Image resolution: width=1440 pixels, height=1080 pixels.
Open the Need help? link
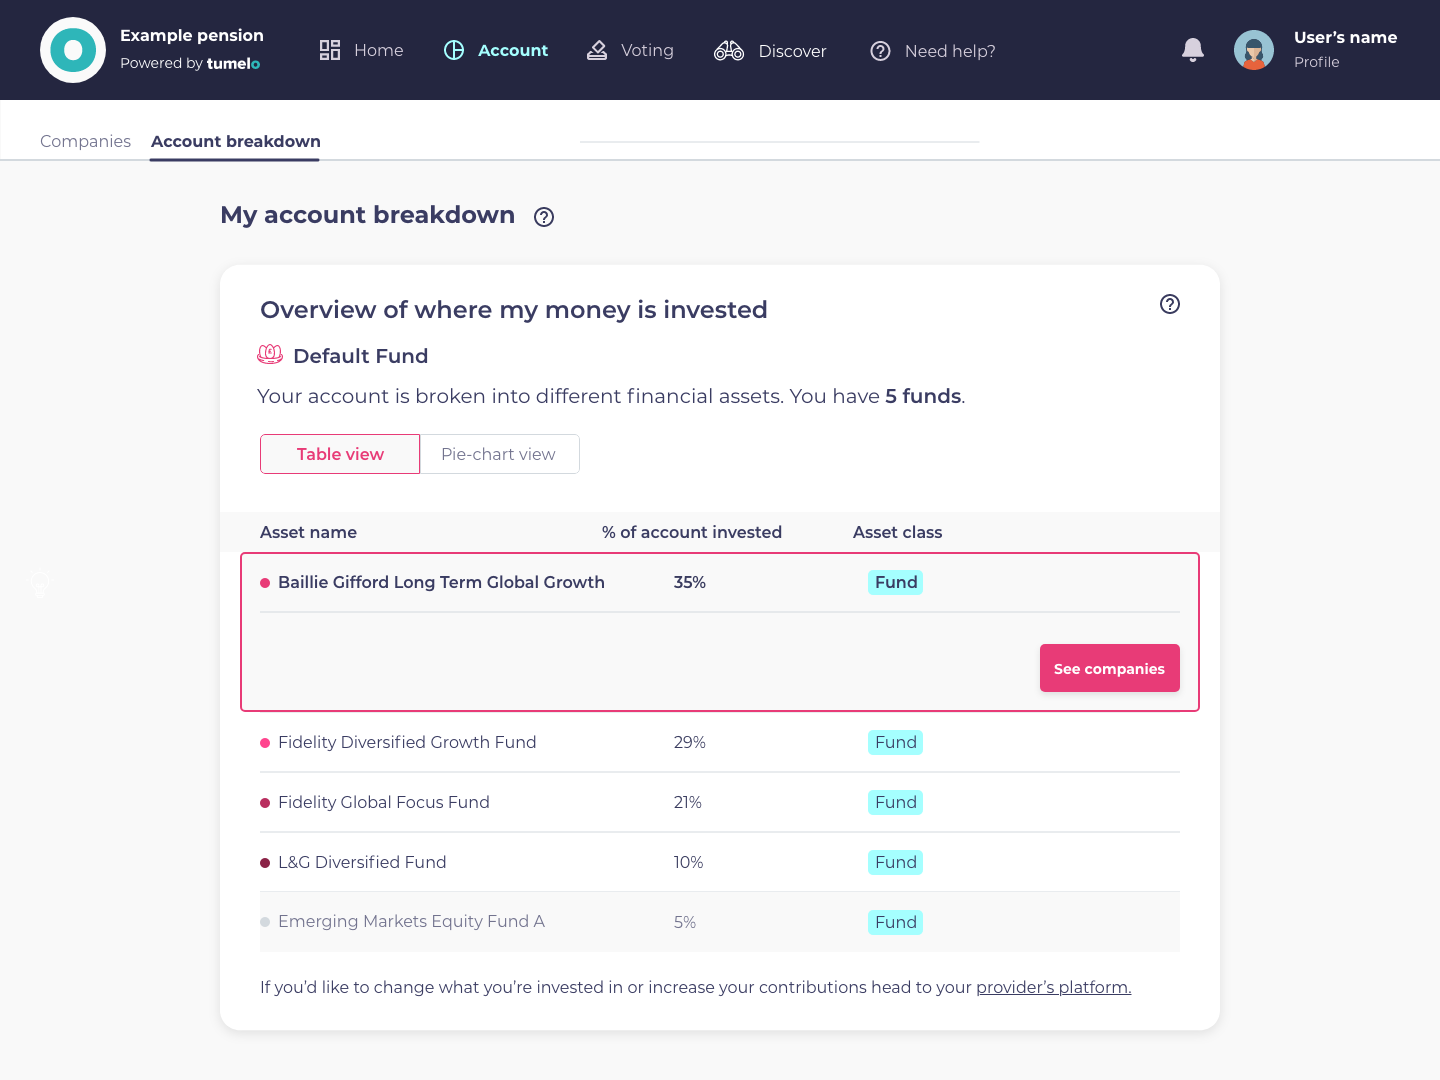[x=933, y=51]
